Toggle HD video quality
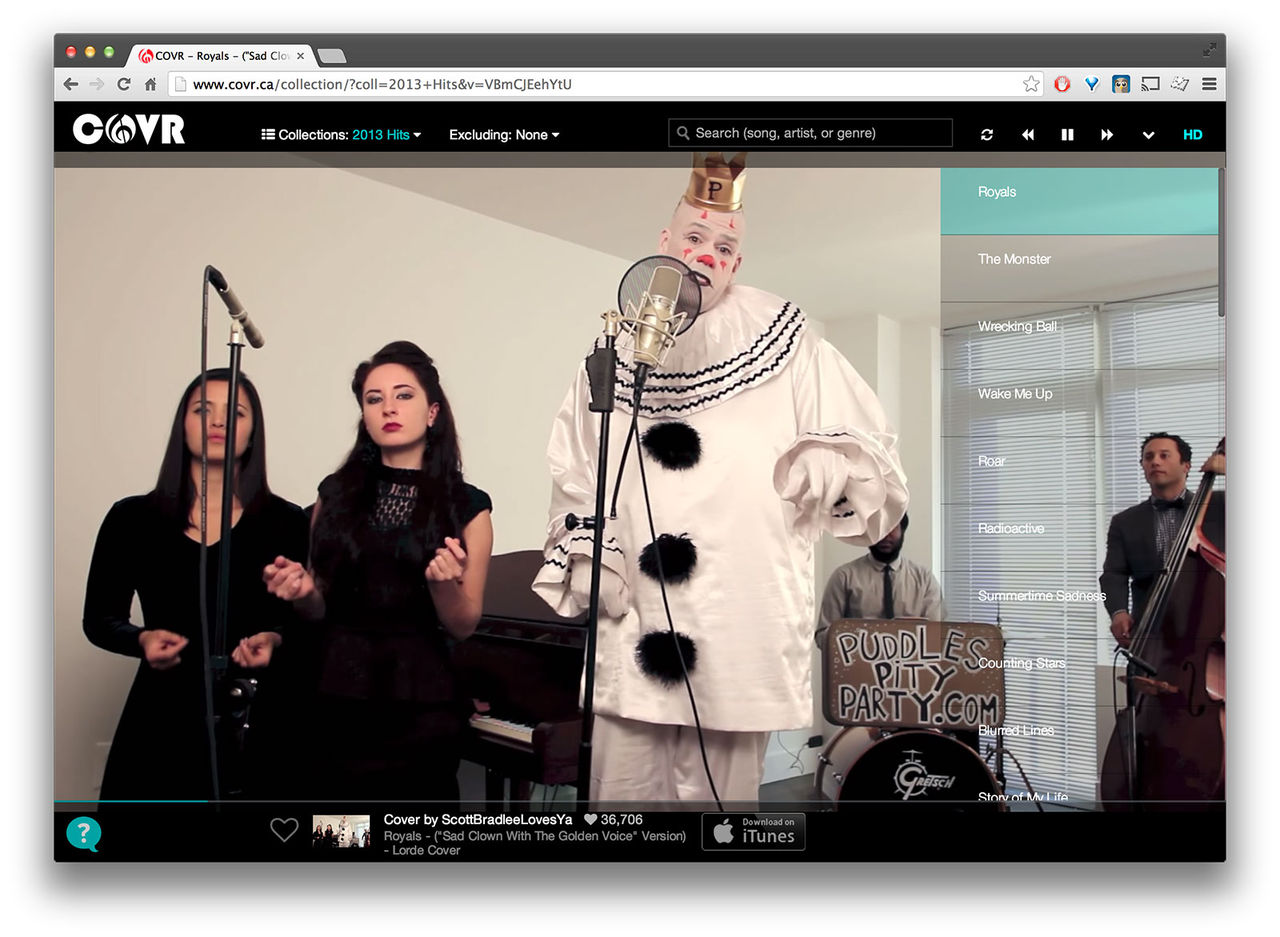 [x=1192, y=135]
